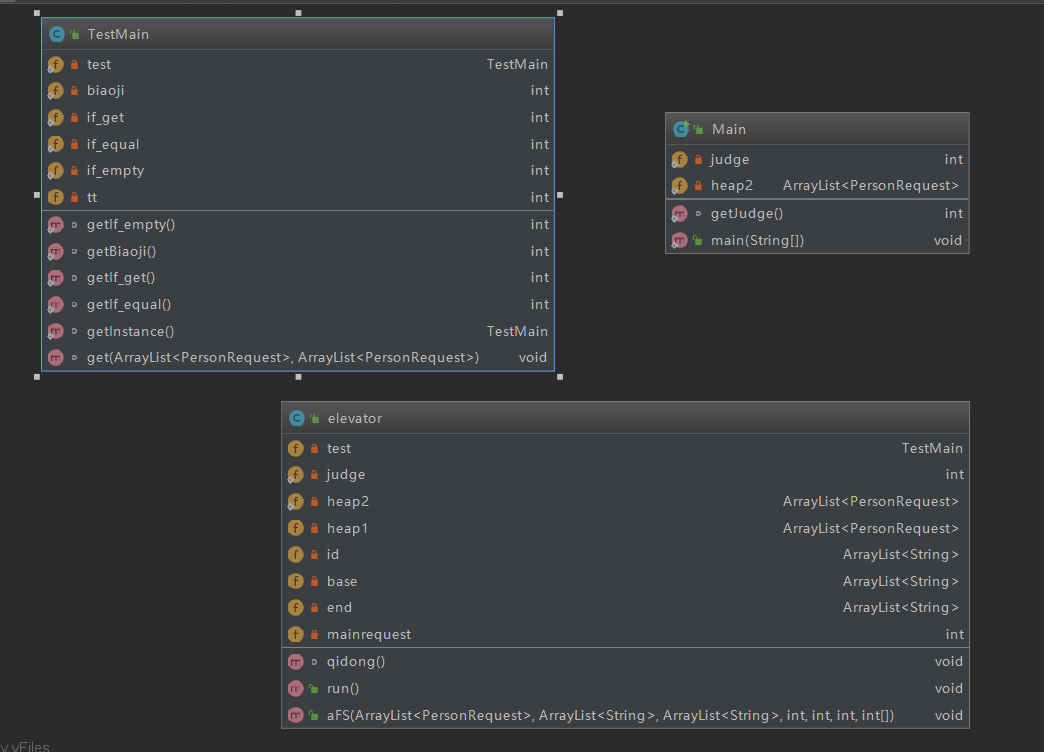Click the field icon for id in elevator
Image resolution: width=1044 pixels, height=752 pixels.
coord(296,555)
